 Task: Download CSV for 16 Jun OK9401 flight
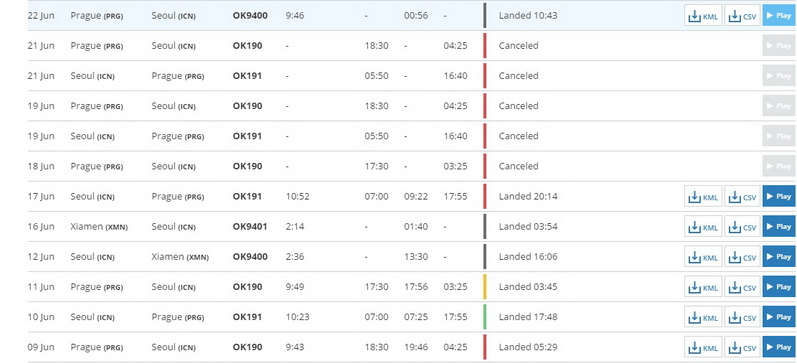742,226
